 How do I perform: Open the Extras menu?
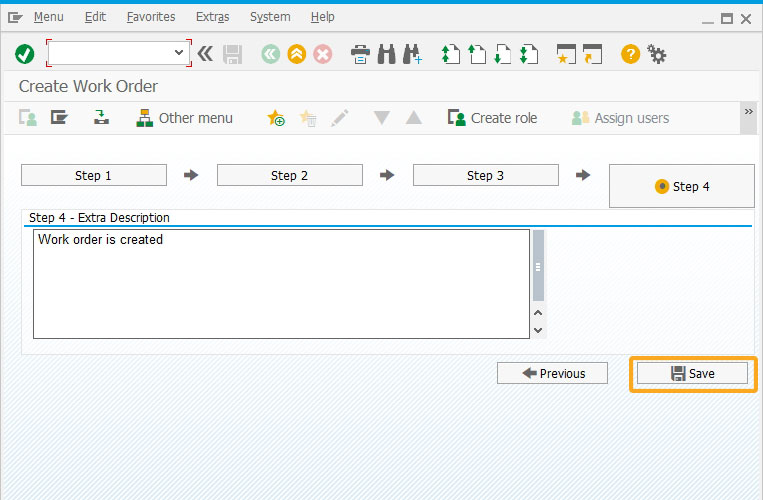click(213, 17)
